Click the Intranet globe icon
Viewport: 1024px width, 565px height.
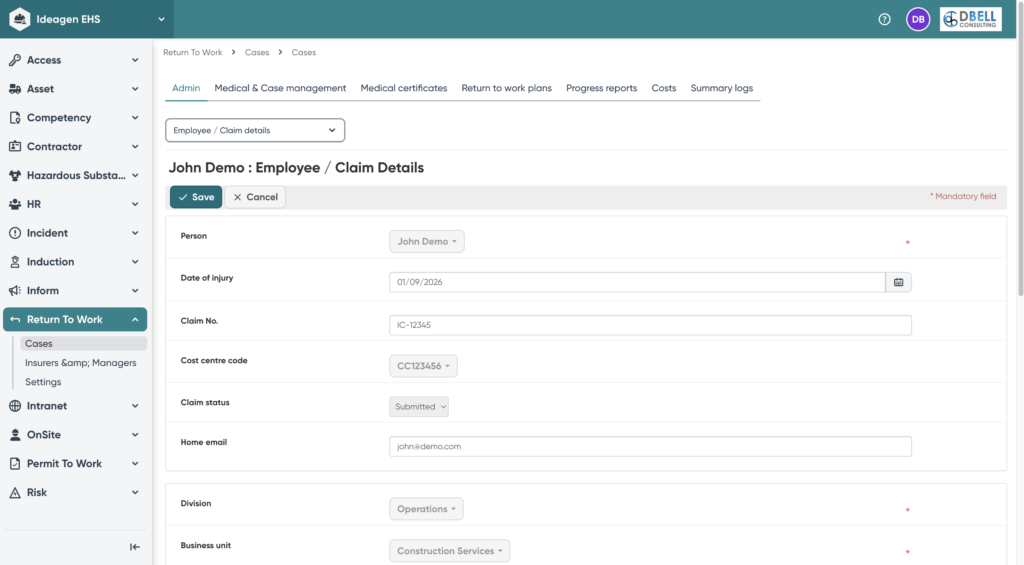[14, 406]
